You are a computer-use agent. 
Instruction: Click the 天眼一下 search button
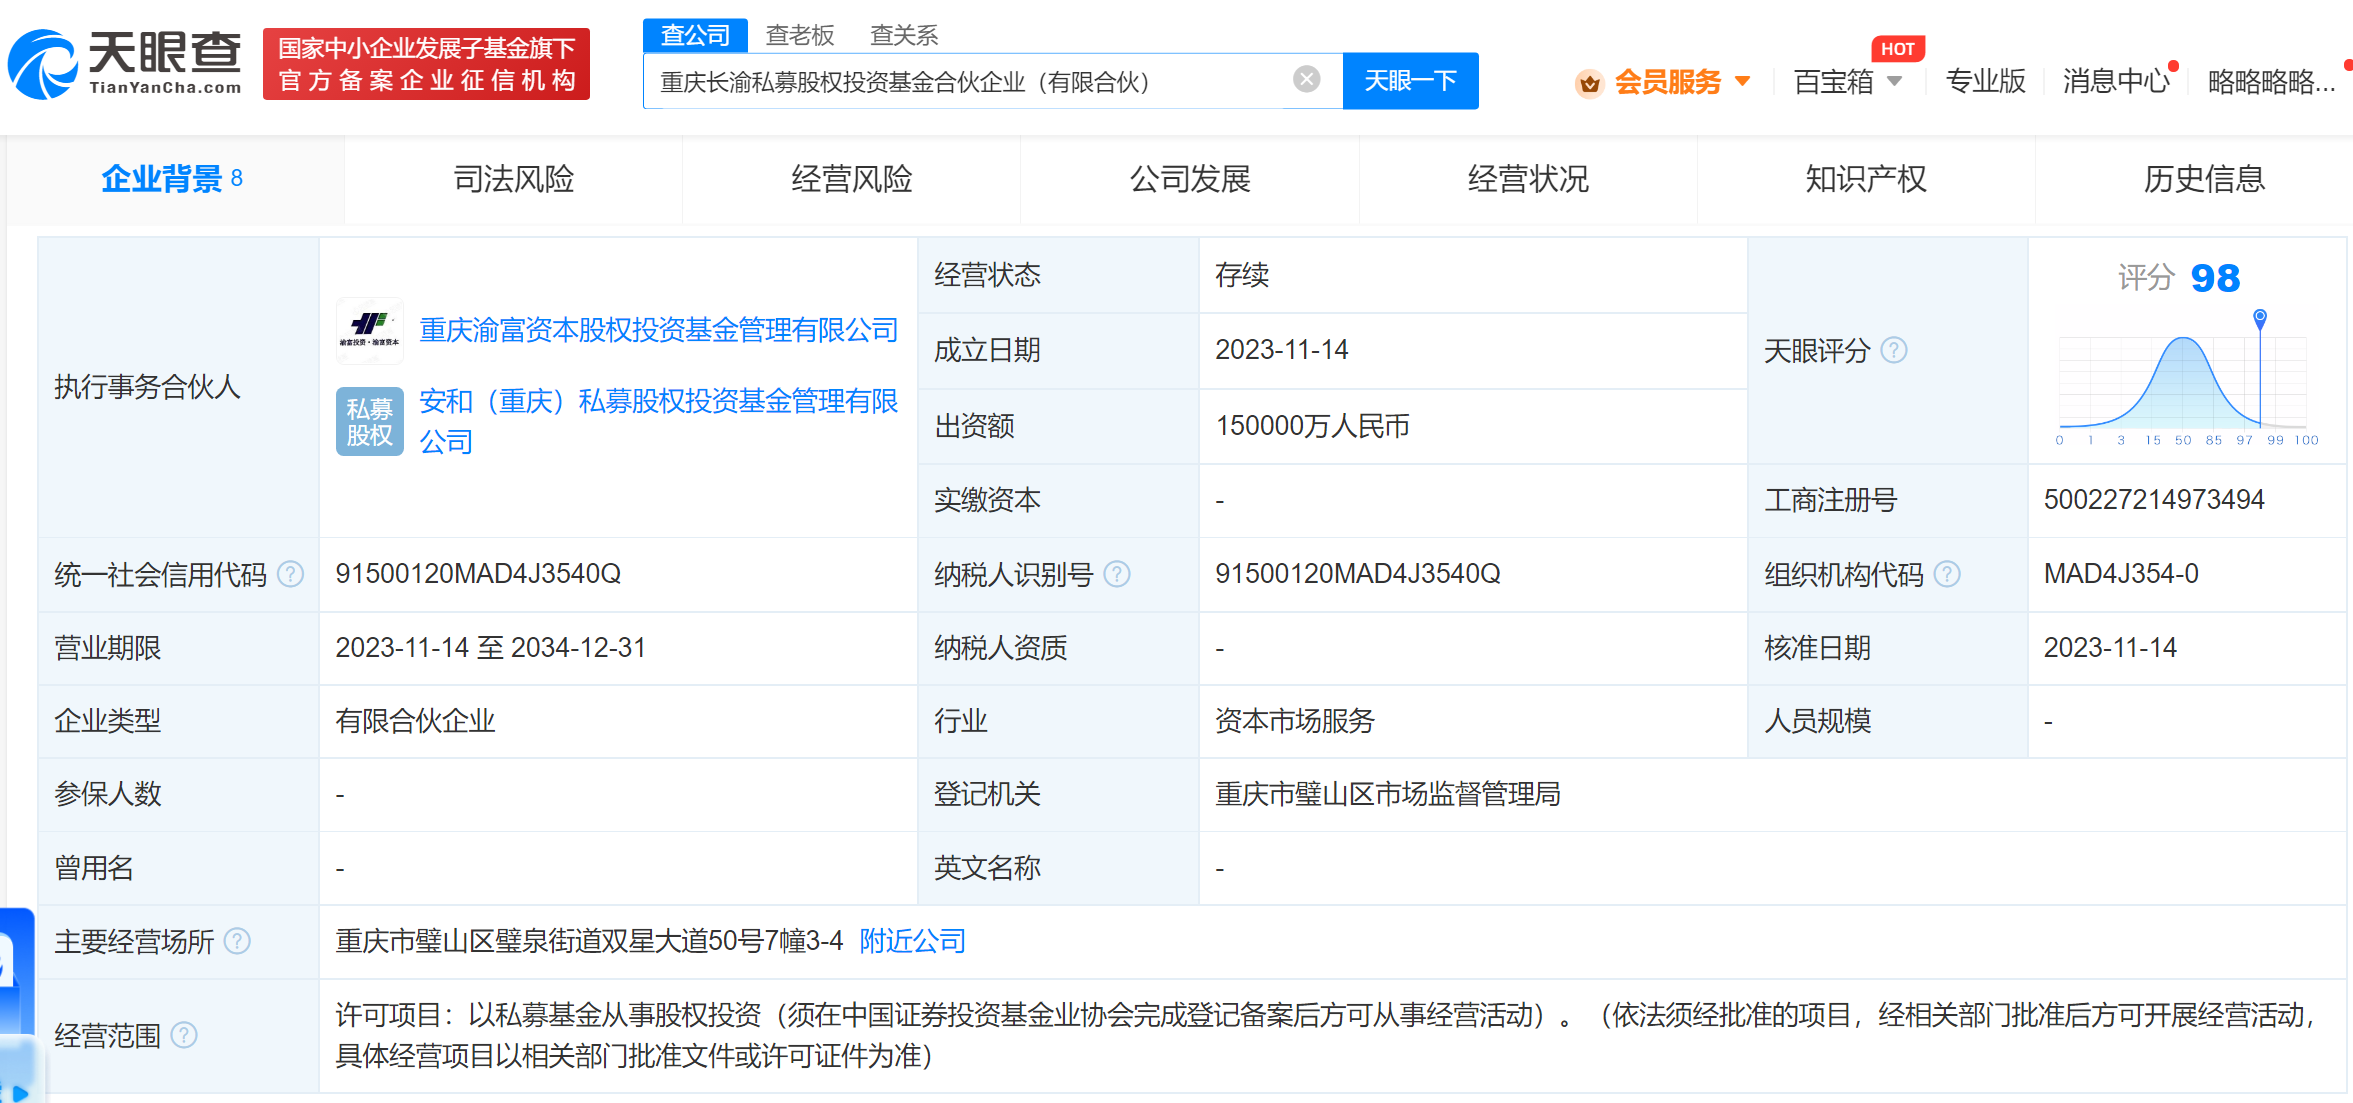point(1410,81)
